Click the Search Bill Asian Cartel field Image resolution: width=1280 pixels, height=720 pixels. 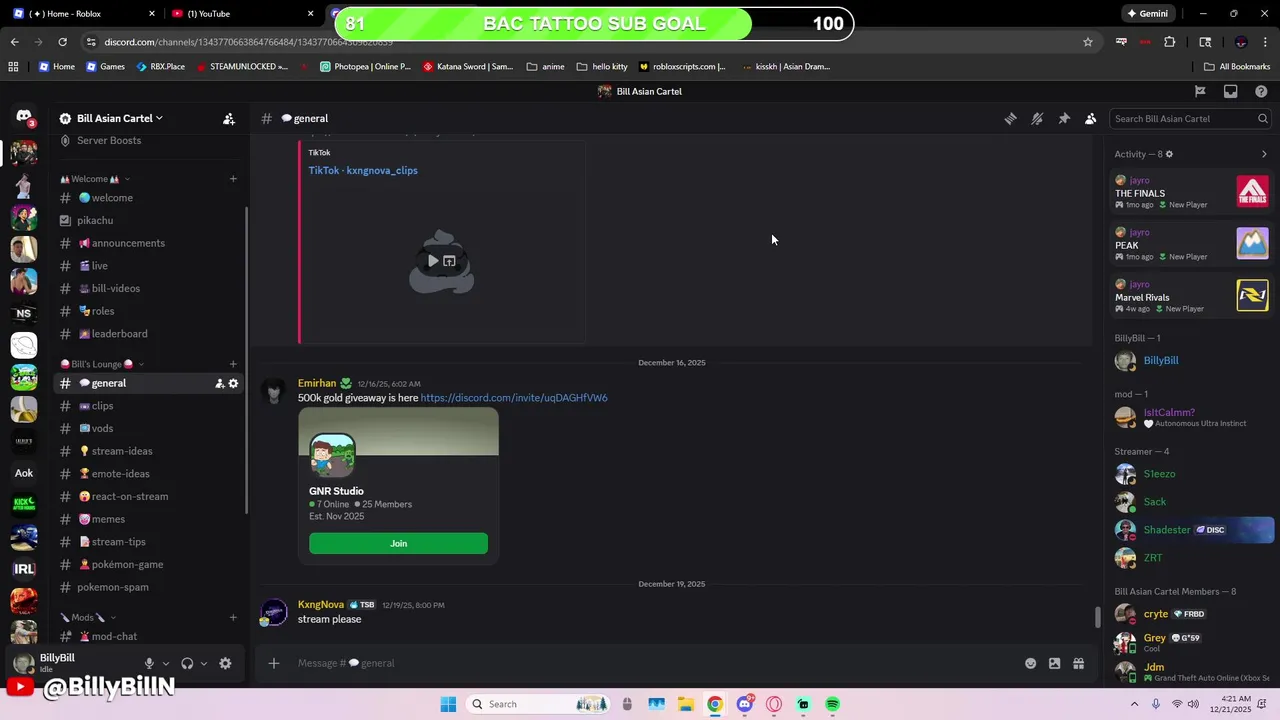pyautogui.click(x=1190, y=118)
